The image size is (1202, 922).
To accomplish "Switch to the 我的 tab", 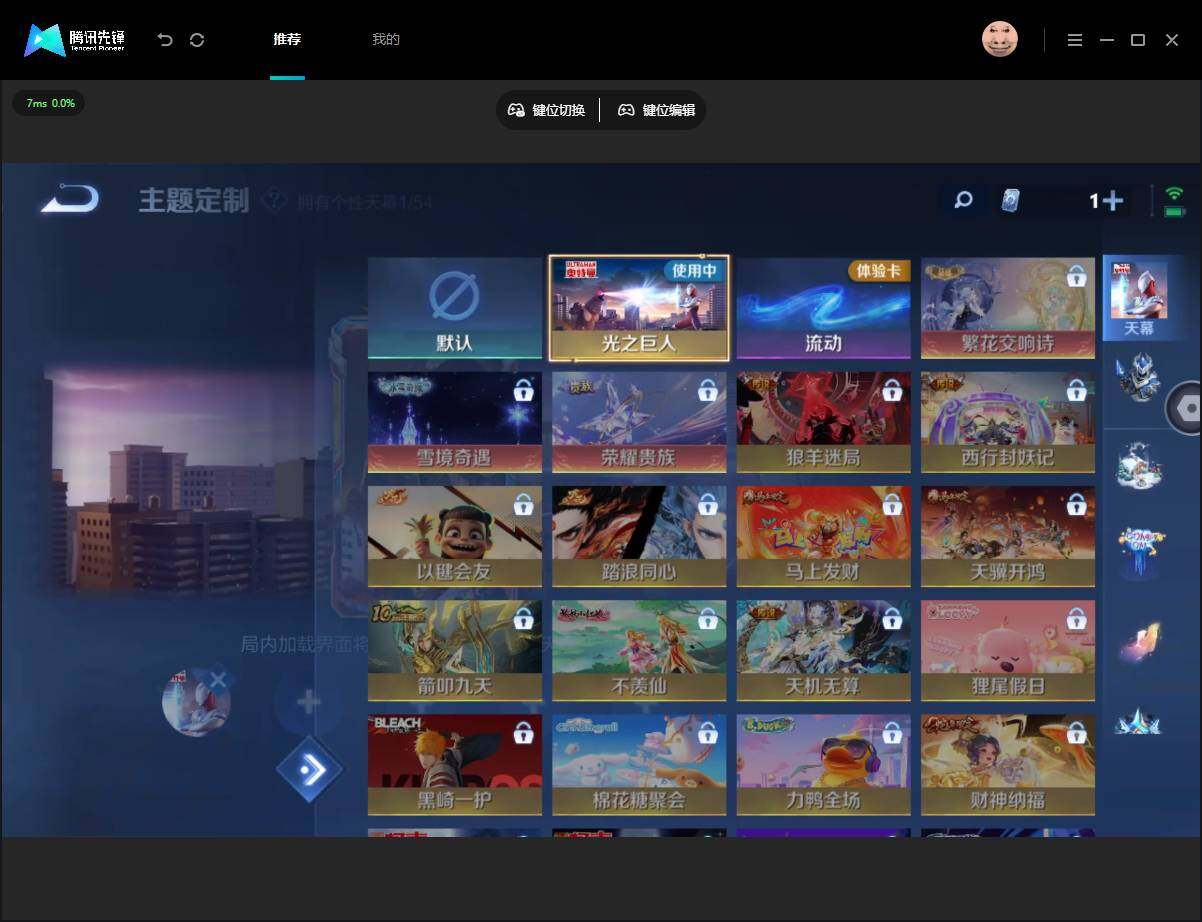I will 386,40.
